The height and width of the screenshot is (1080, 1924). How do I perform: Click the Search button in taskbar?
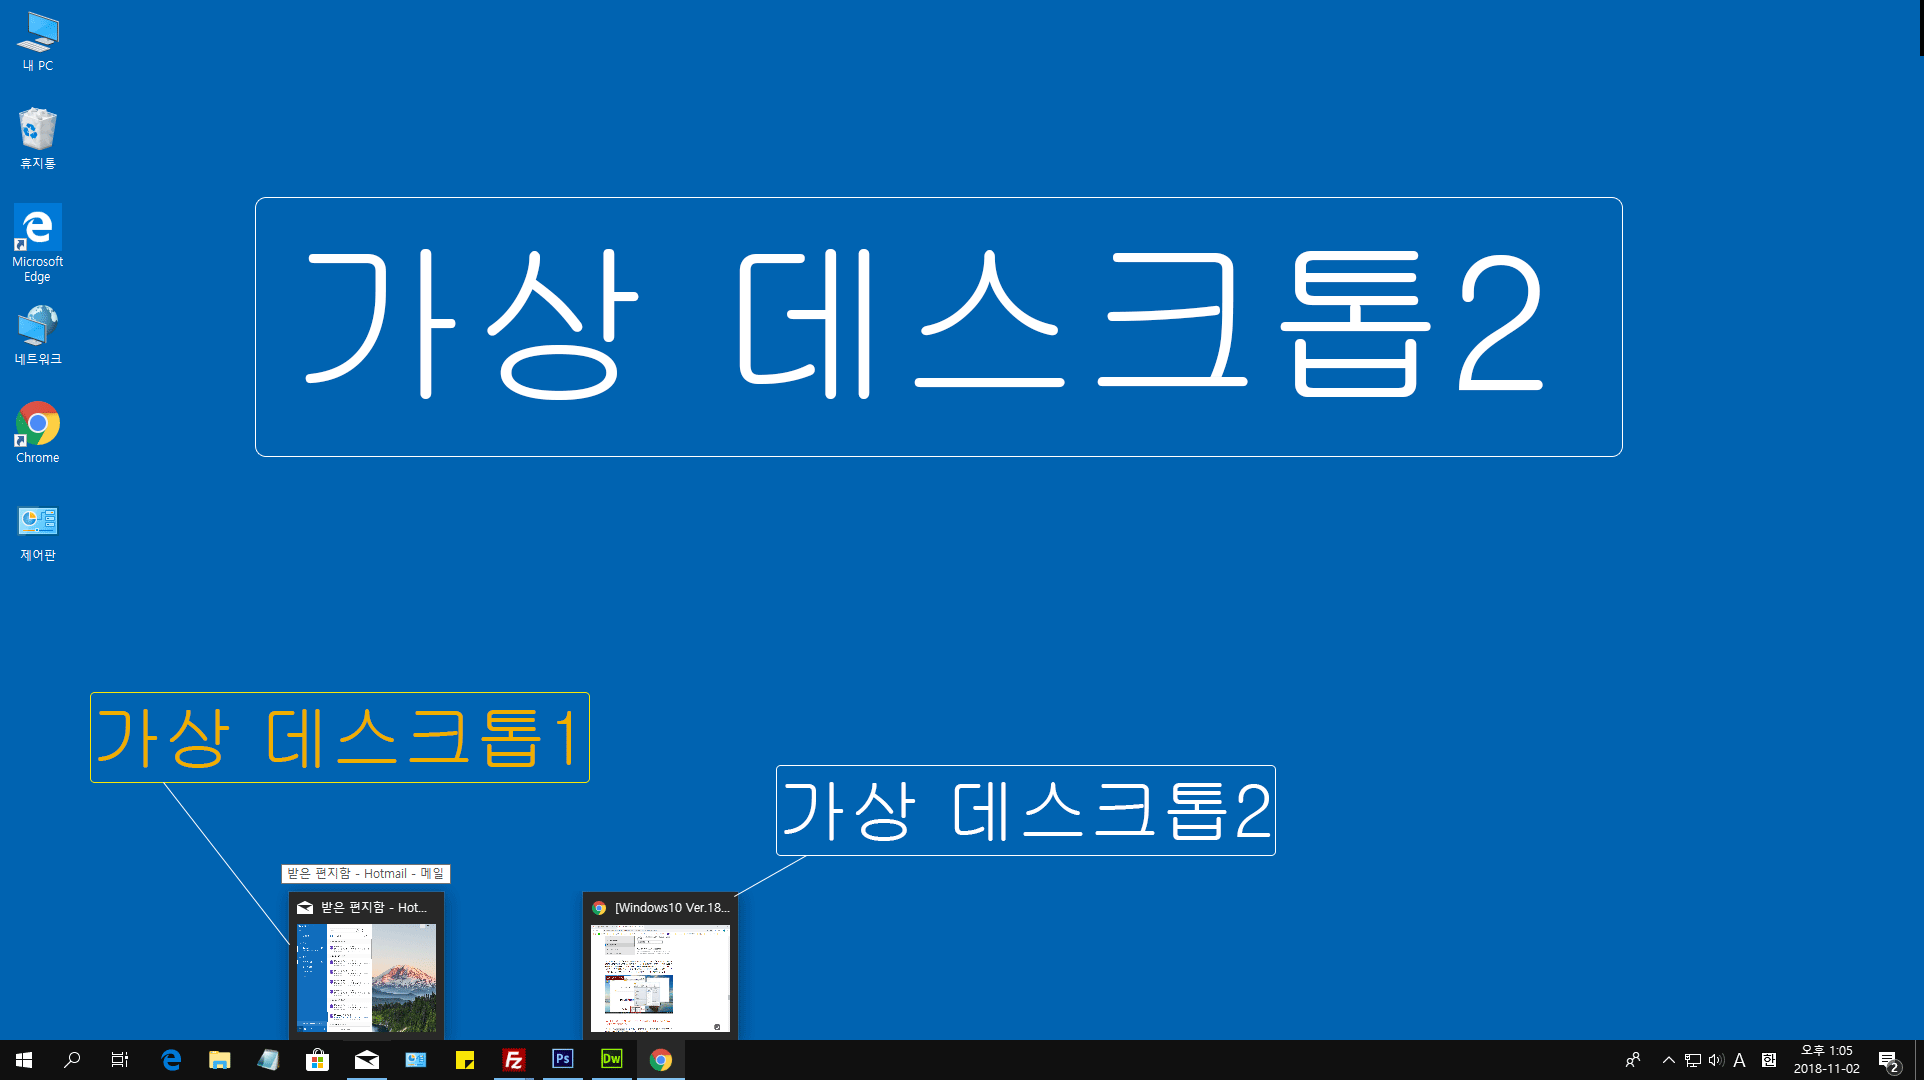pyautogui.click(x=73, y=1059)
